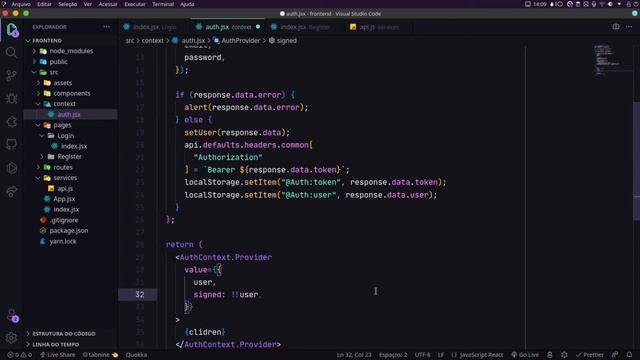Open the Seleção menu
Viewport: 640px width, 360px height.
pos(68,4)
